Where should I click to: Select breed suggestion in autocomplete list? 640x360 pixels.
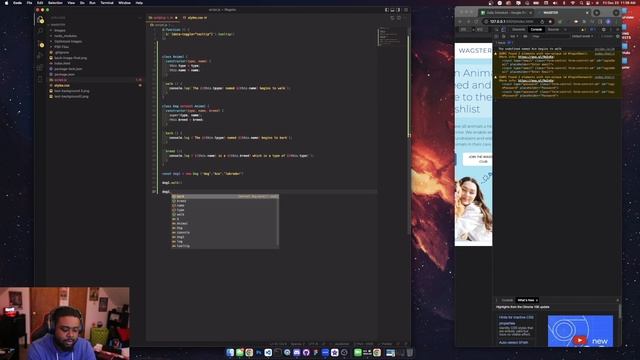[x=225, y=201]
